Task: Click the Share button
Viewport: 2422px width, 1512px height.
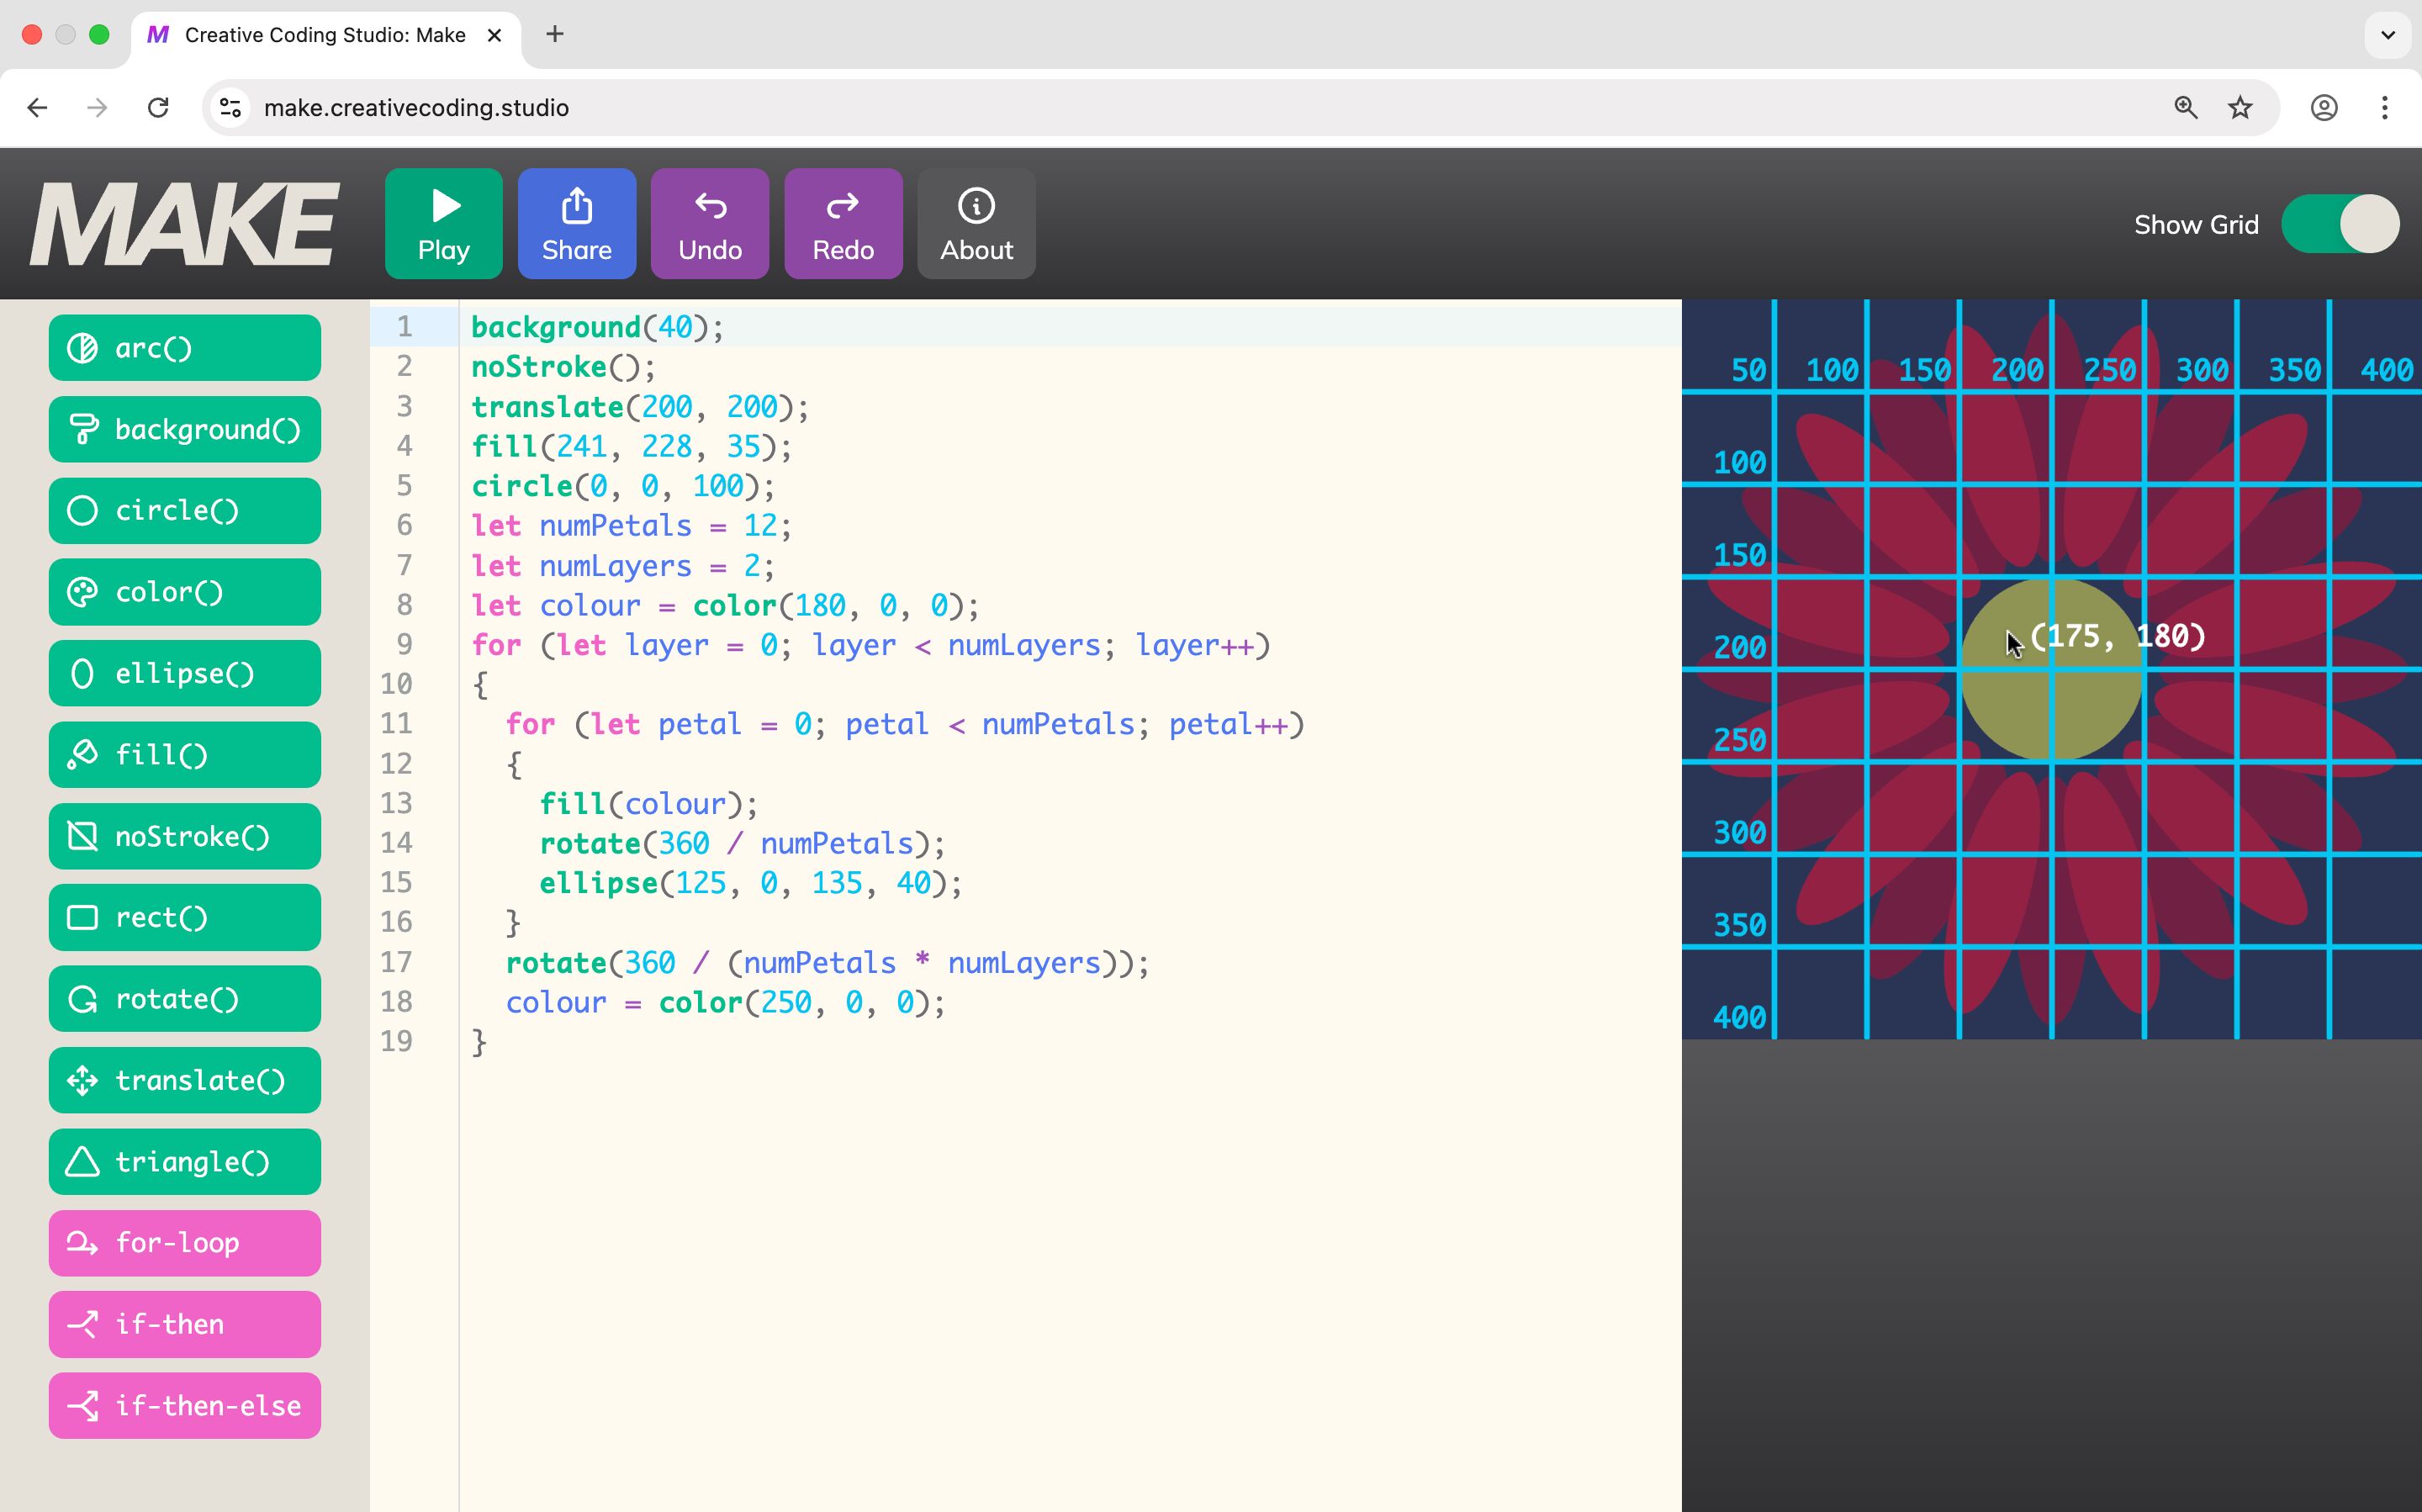Action: point(576,223)
